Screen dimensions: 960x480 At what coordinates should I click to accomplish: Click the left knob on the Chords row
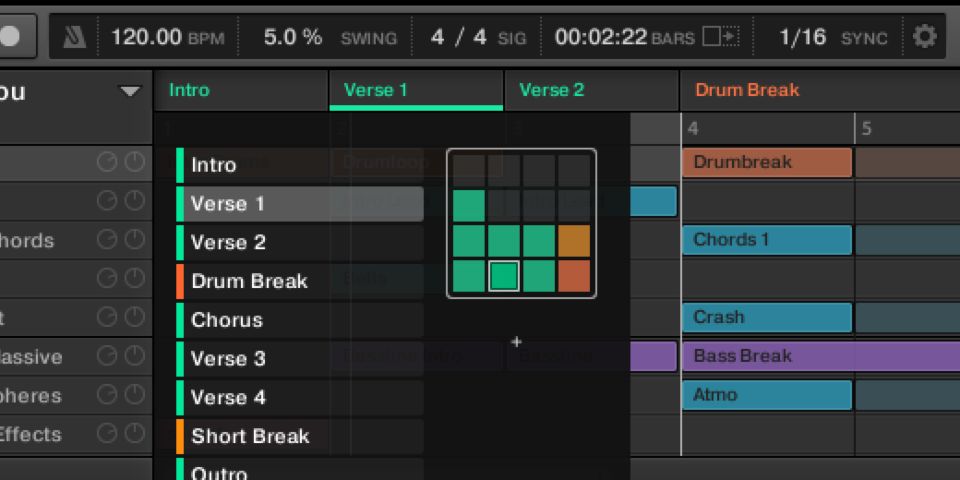point(107,241)
